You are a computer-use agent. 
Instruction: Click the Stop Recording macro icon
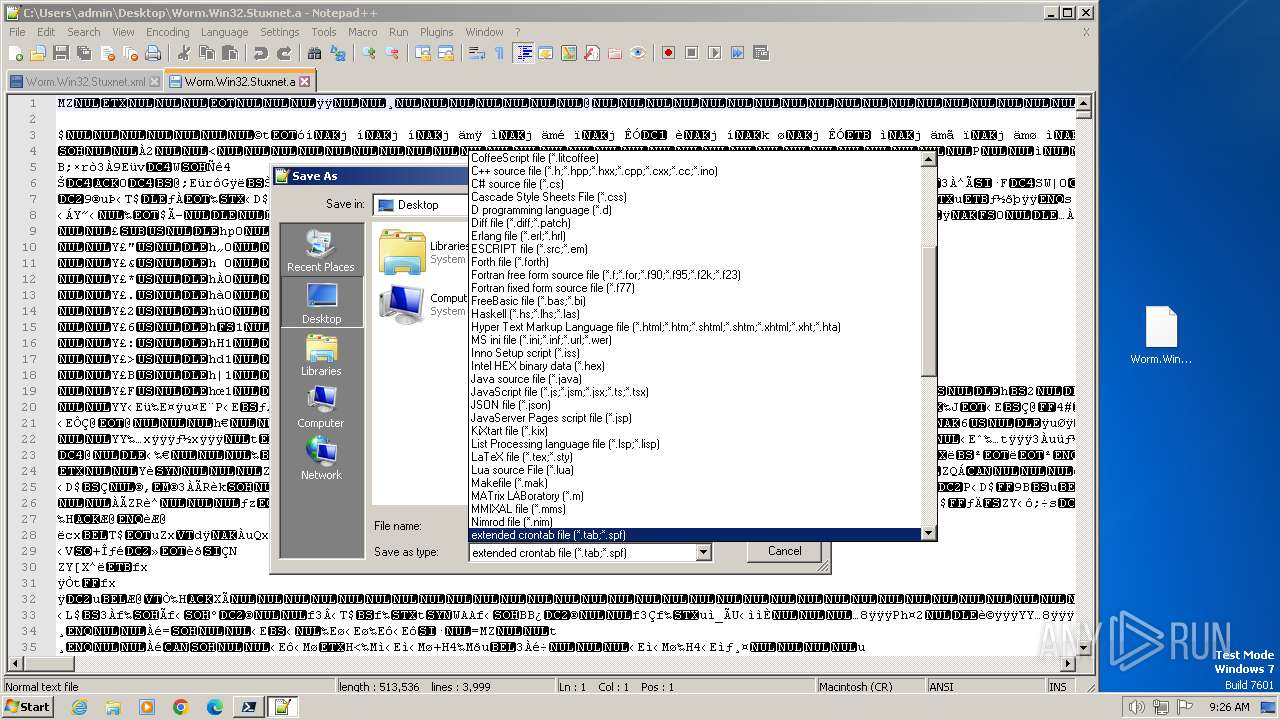[x=692, y=53]
